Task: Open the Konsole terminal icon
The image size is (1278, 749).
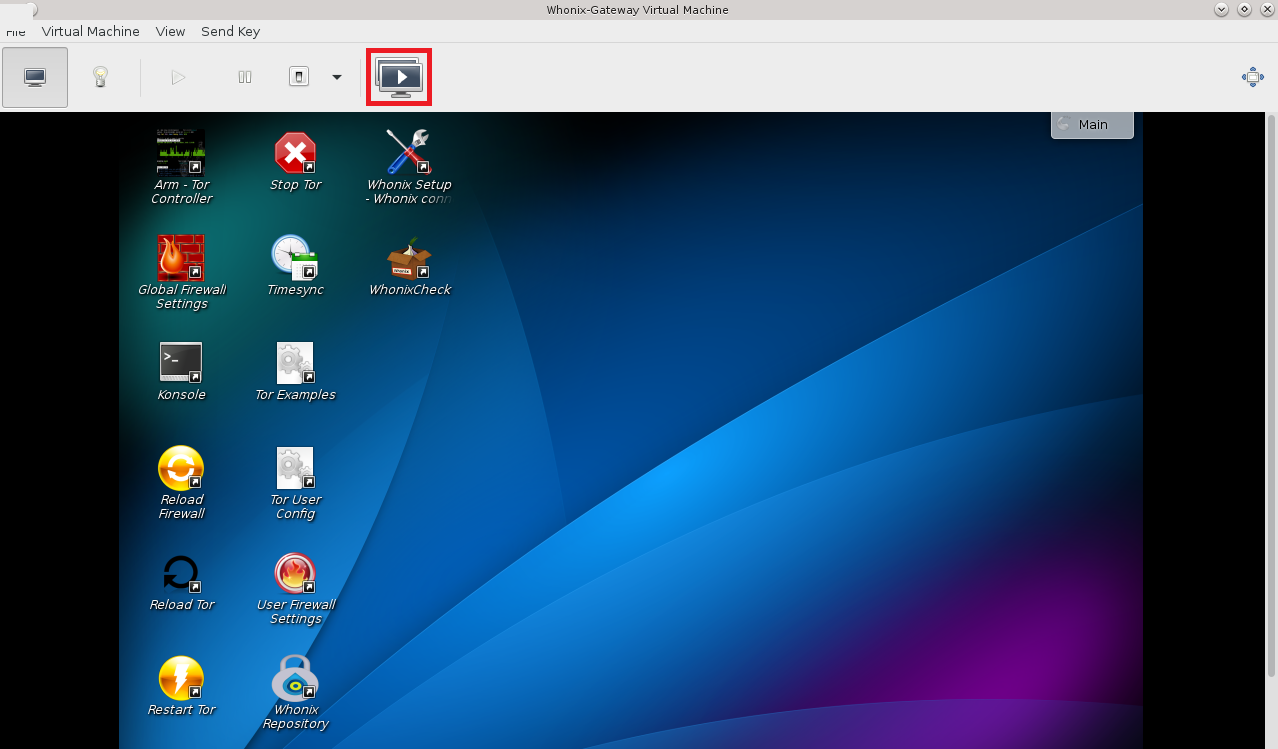Action: point(181,363)
